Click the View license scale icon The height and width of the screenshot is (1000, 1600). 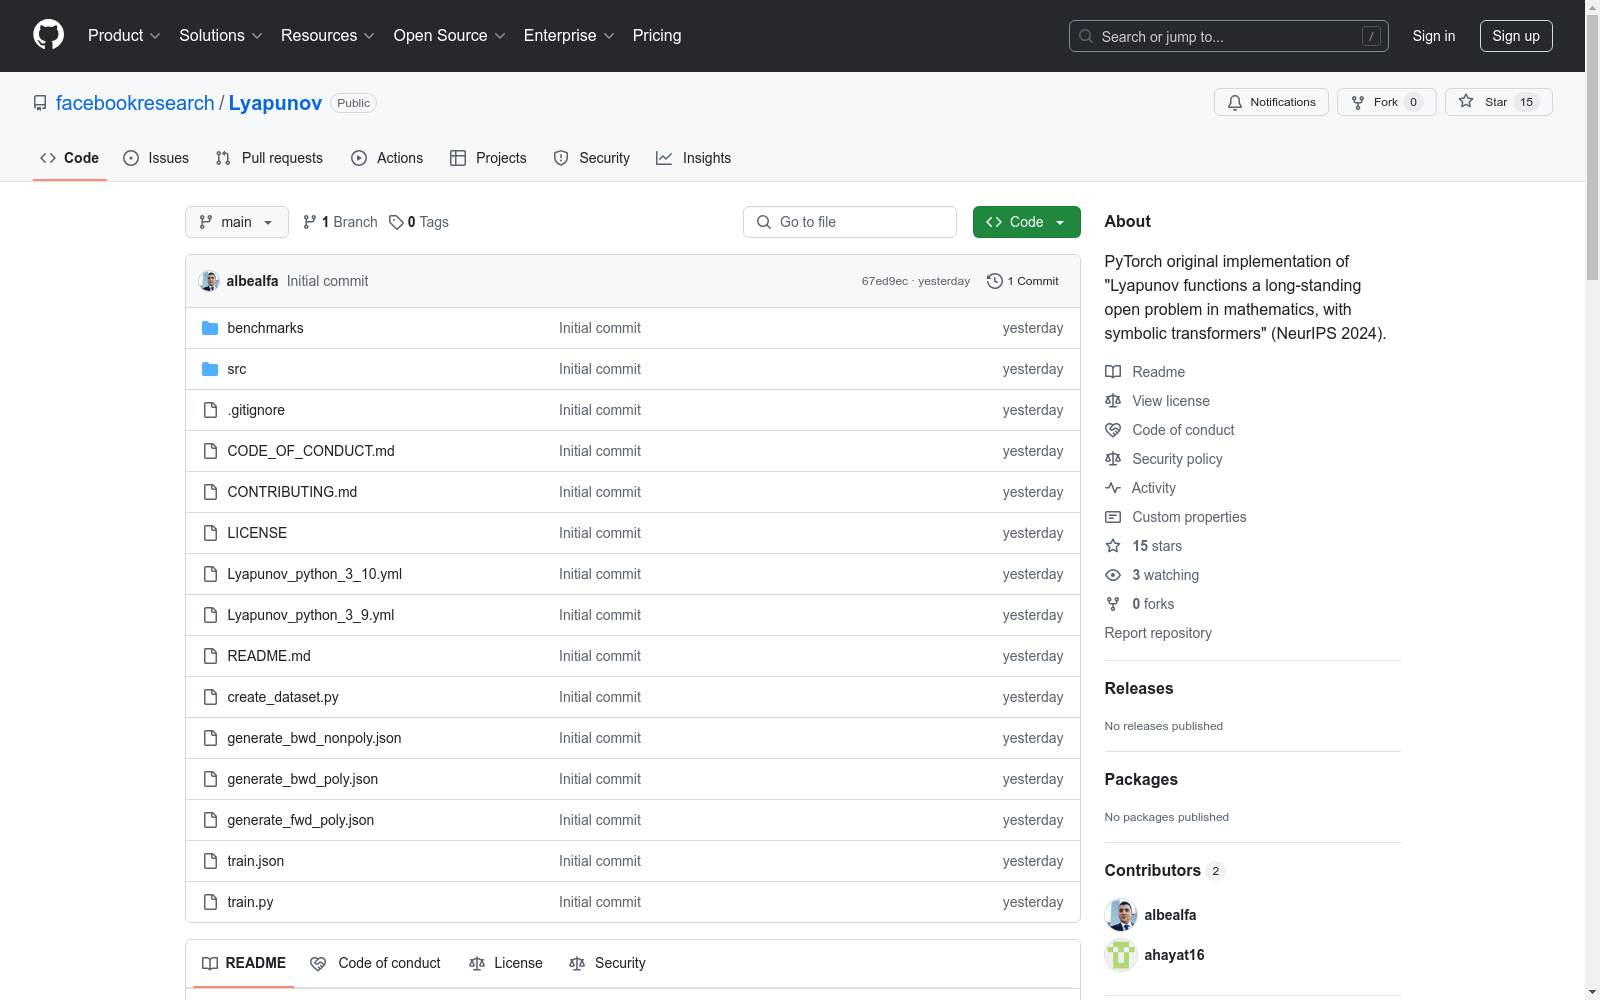[x=1113, y=401]
